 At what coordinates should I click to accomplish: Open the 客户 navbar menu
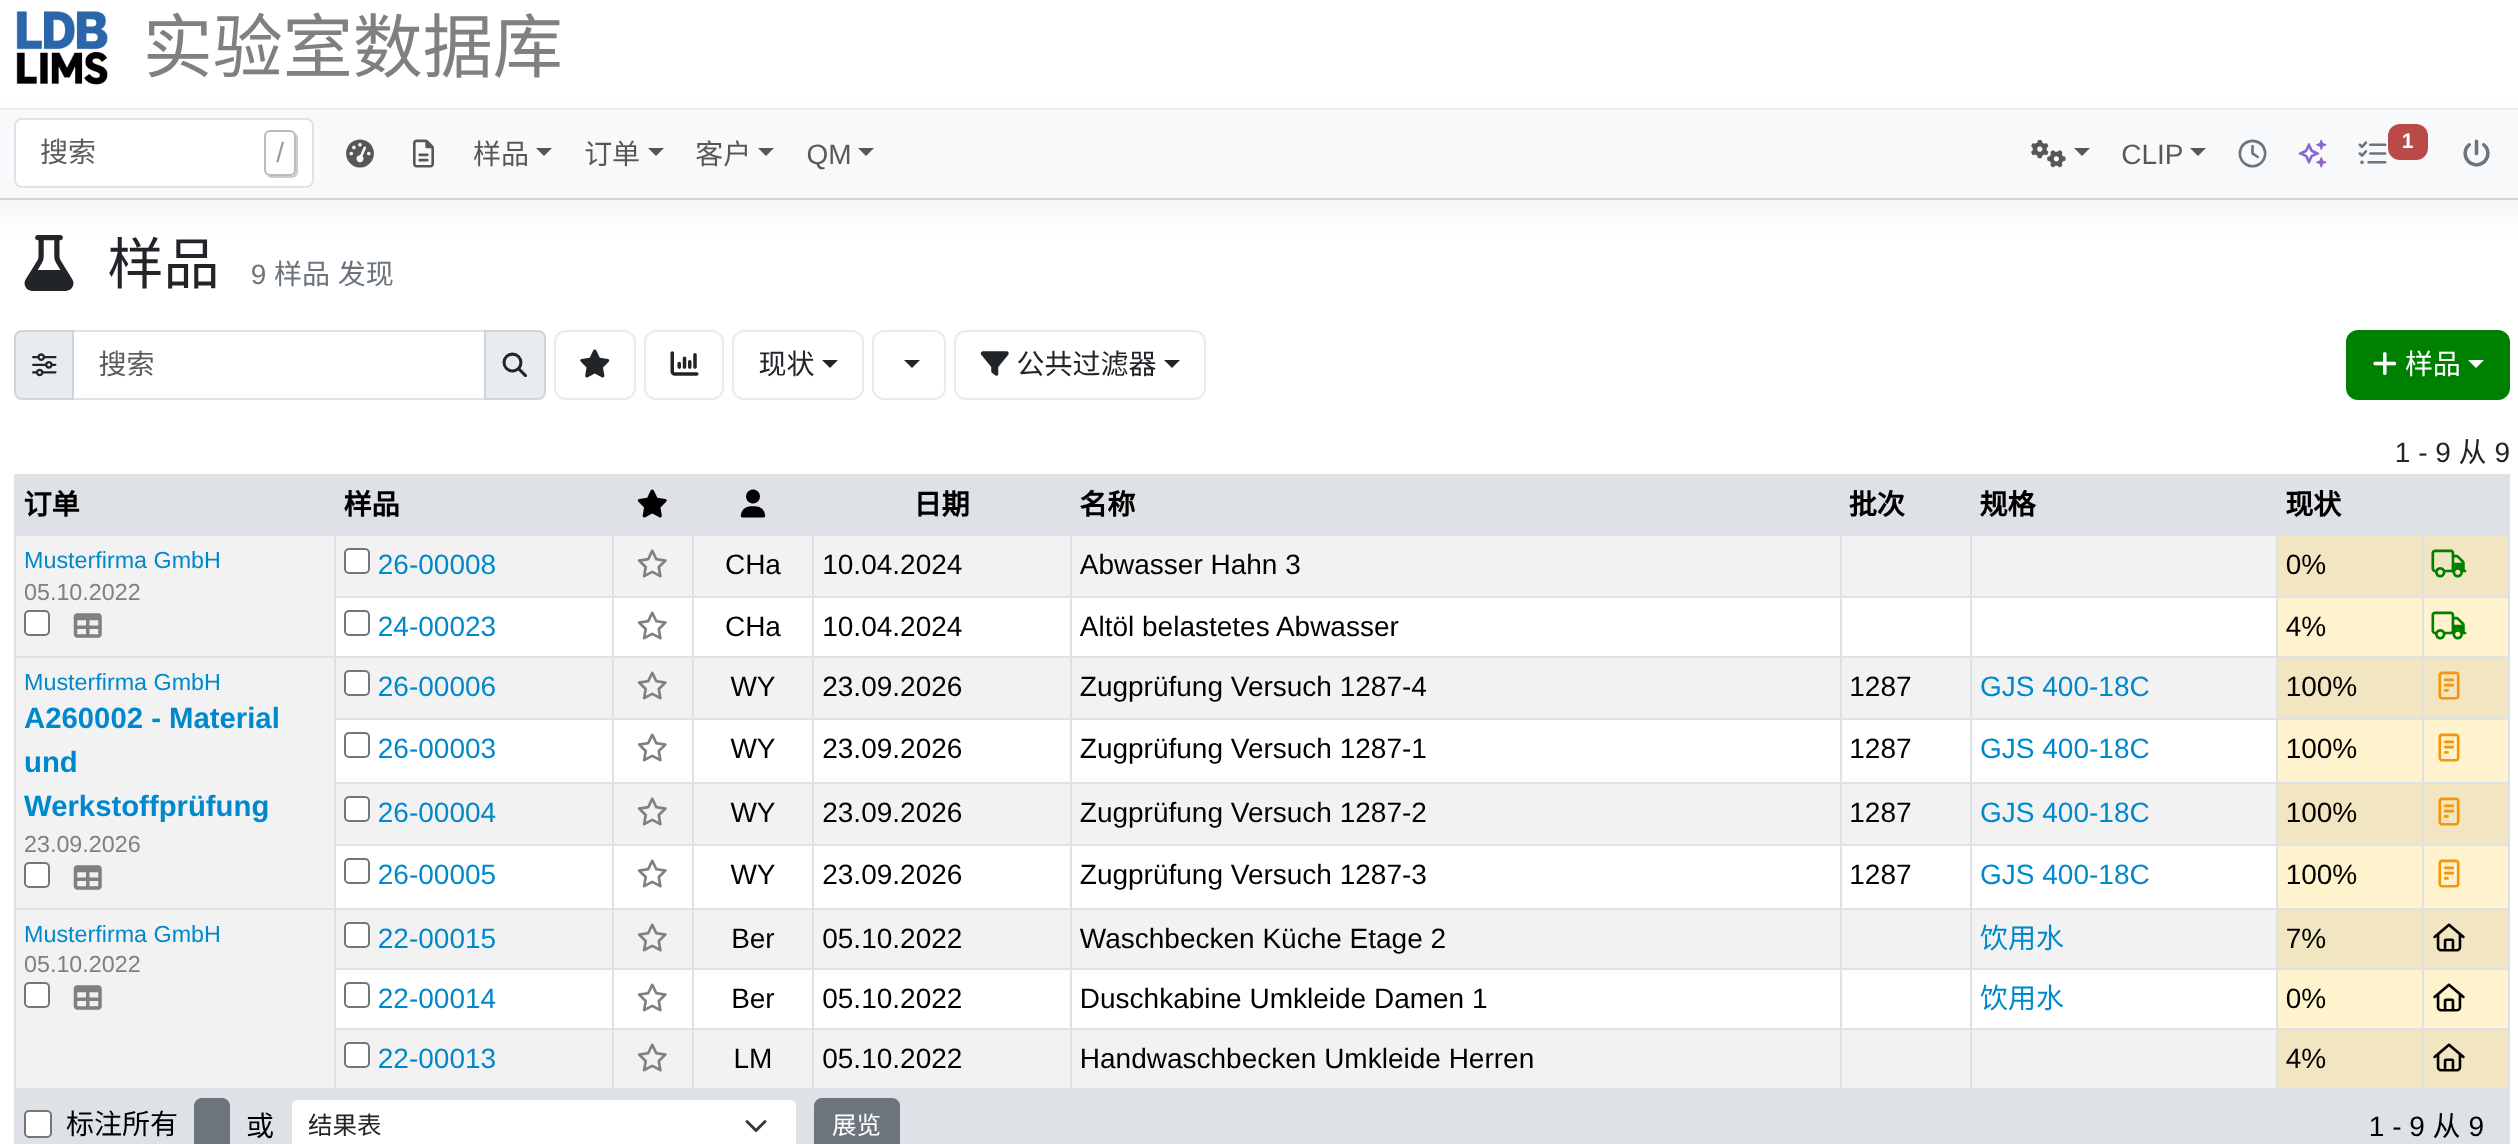(x=734, y=154)
